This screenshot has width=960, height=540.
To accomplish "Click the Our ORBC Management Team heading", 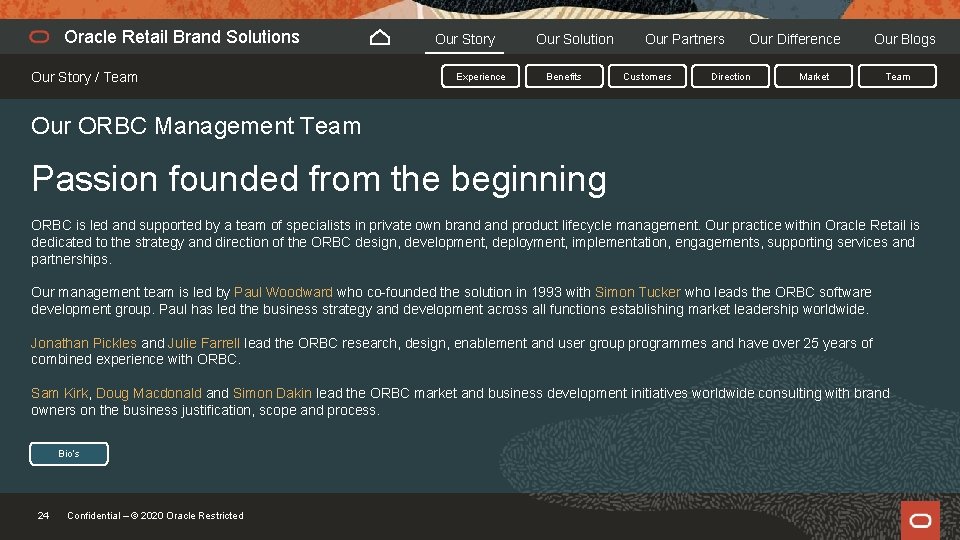I will point(196,126).
